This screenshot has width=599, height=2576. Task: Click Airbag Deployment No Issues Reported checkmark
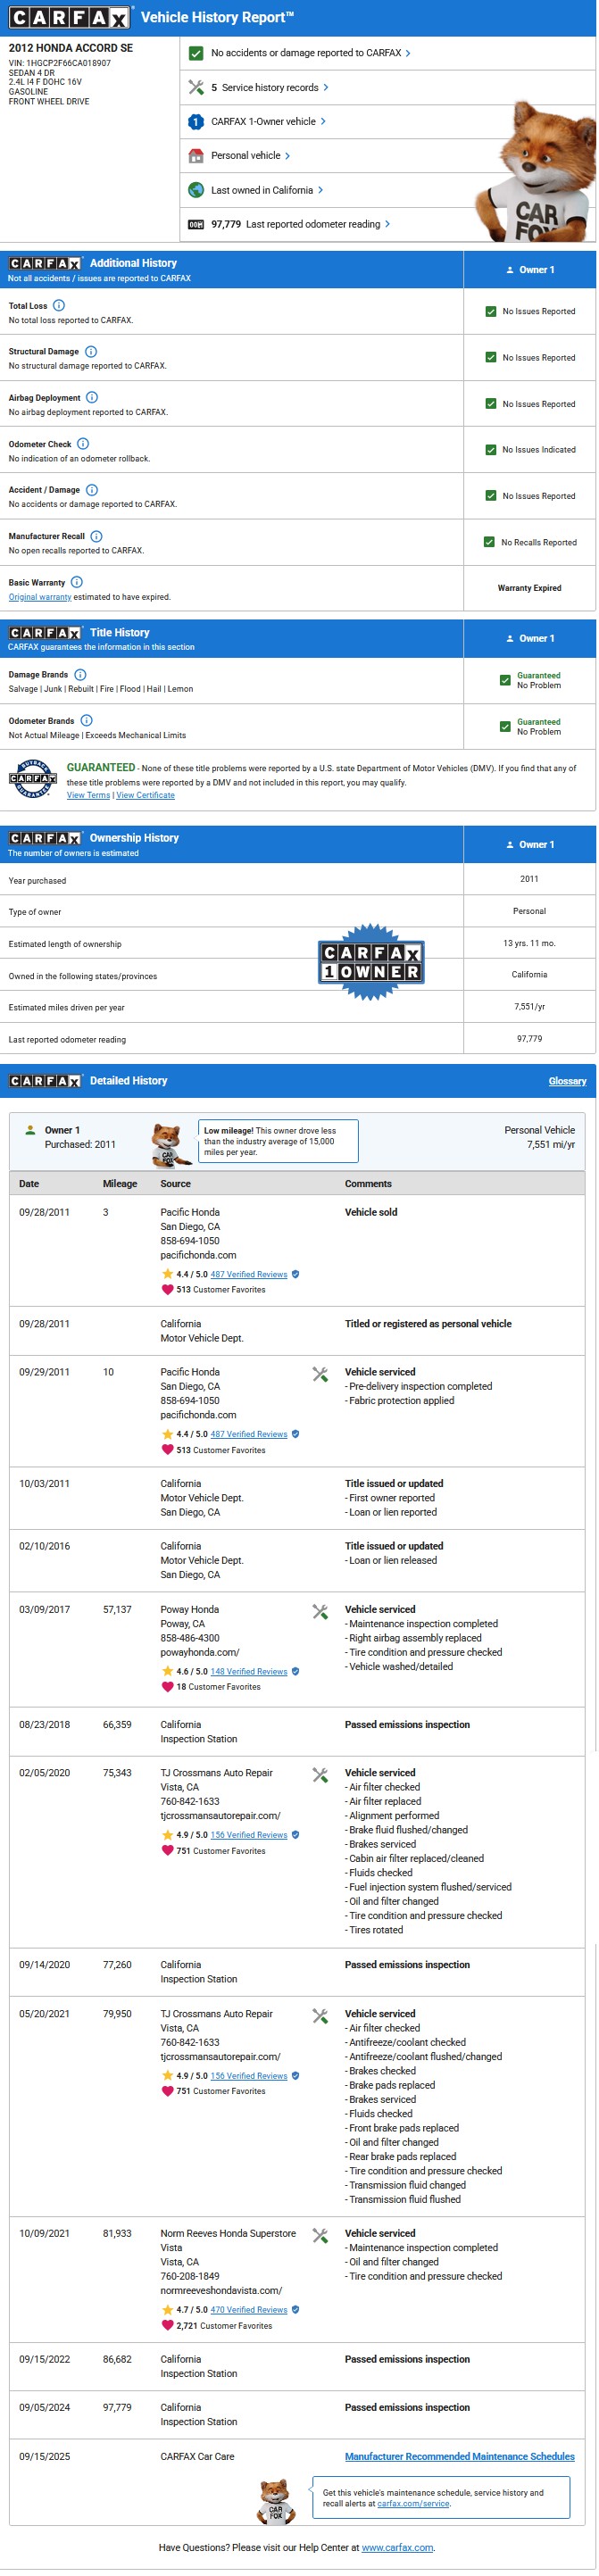[491, 403]
